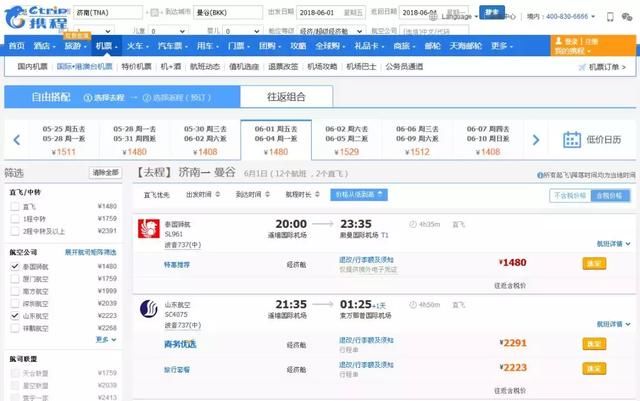Sort by price low to high button
This screenshot has height=401, width=640.
tap(359, 195)
